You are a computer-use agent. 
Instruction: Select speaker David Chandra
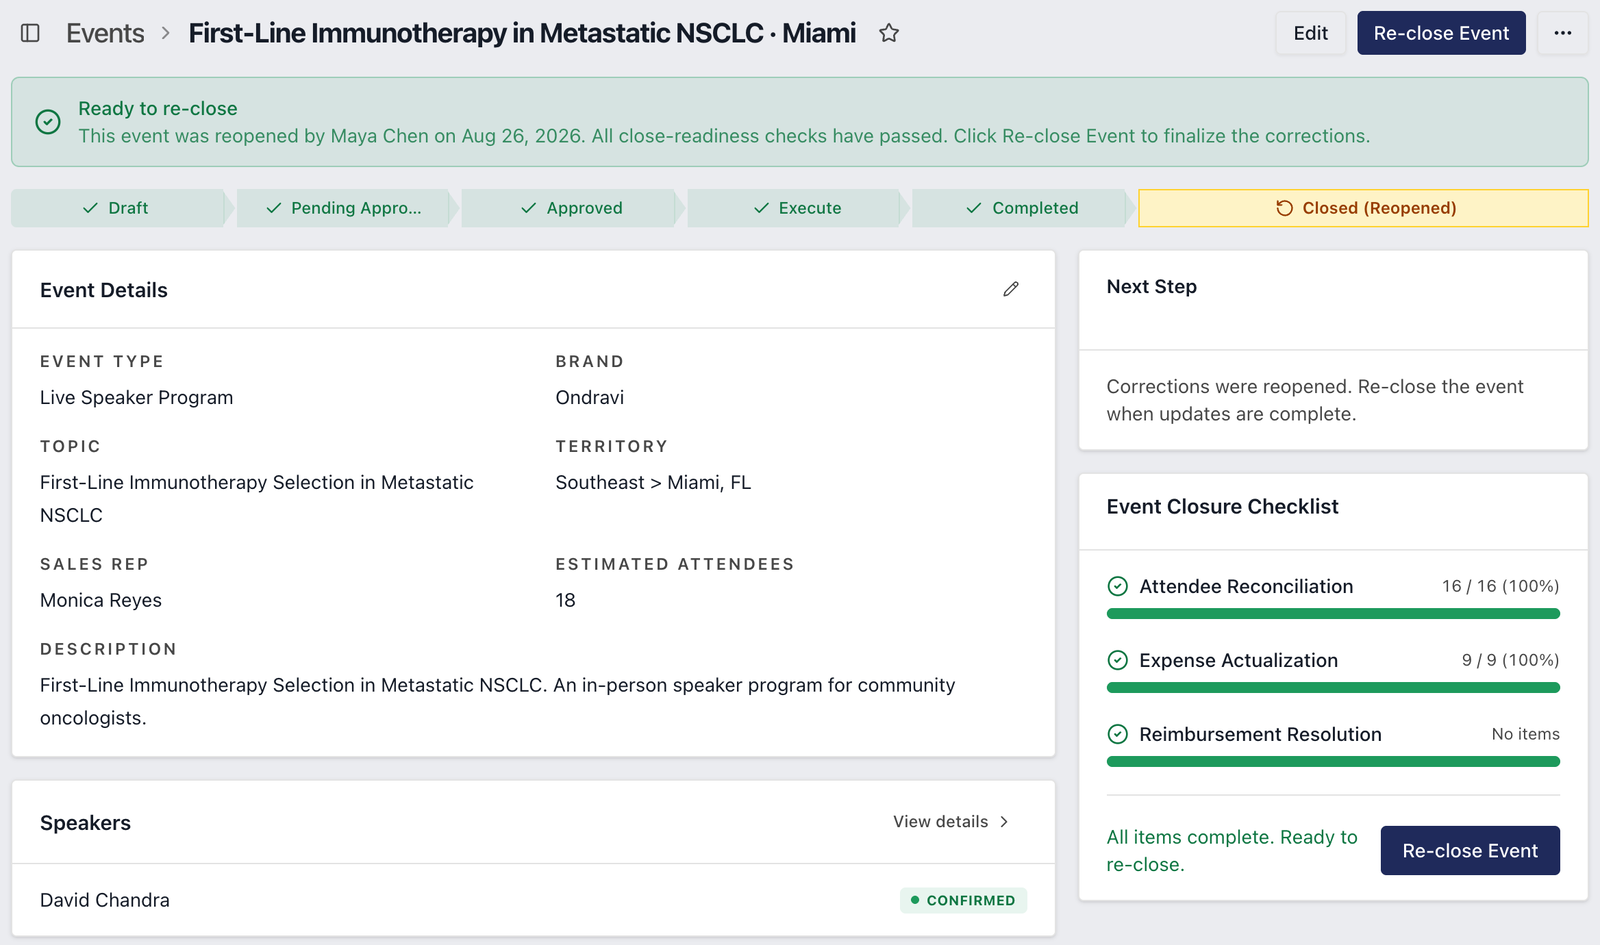point(105,900)
